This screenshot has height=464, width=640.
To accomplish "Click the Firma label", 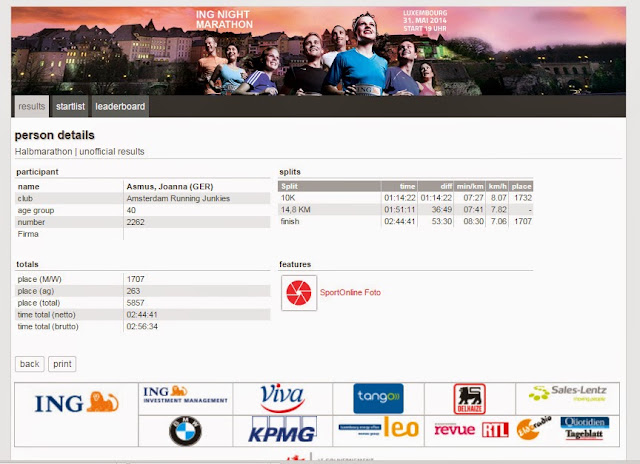I will (x=28, y=234).
